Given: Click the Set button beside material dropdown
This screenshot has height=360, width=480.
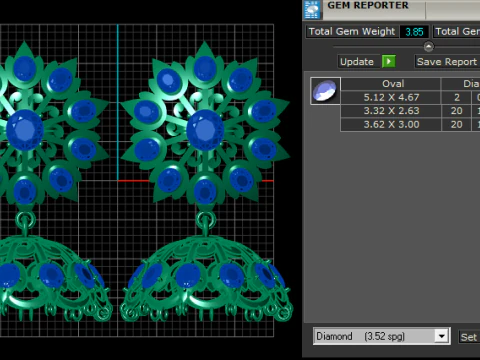Looking at the screenshot, I should click(469, 337).
